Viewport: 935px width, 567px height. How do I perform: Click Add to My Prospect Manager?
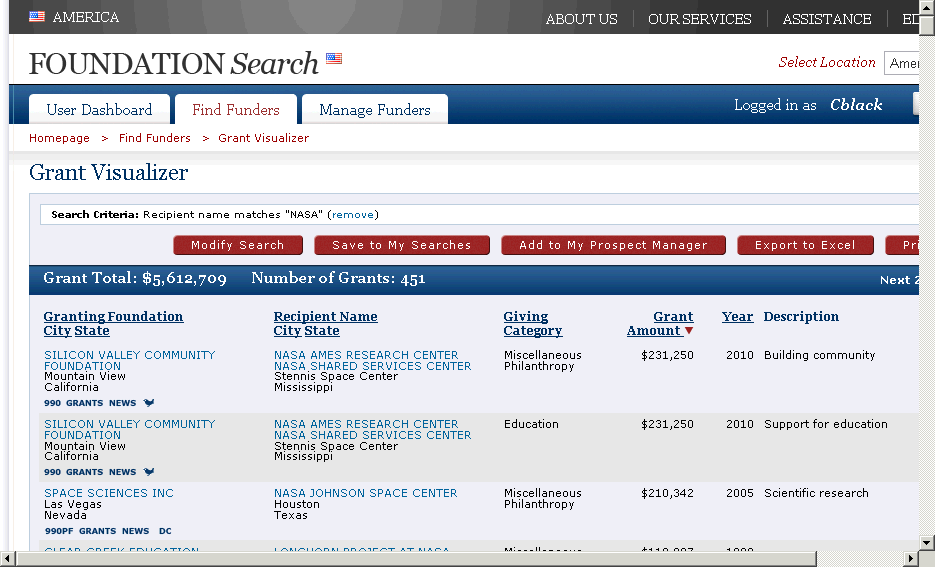coord(614,245)
